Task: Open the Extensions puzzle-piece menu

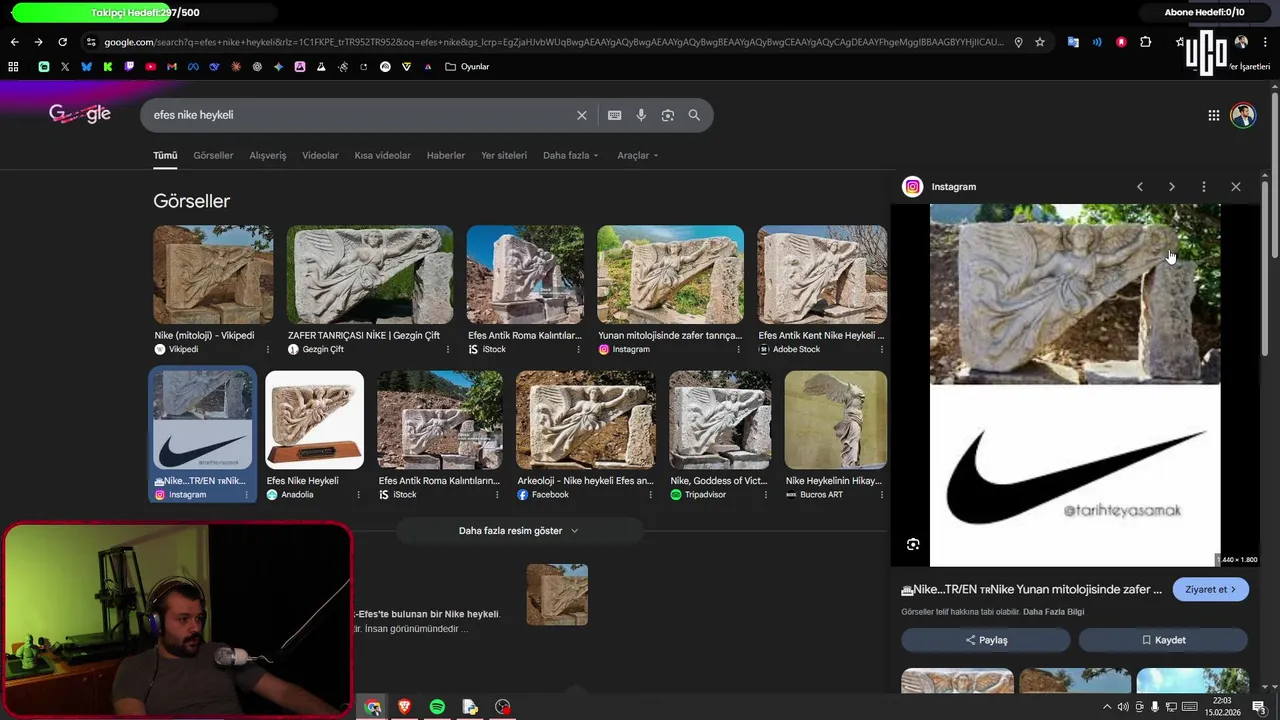Action: [x=1146, y=42]
